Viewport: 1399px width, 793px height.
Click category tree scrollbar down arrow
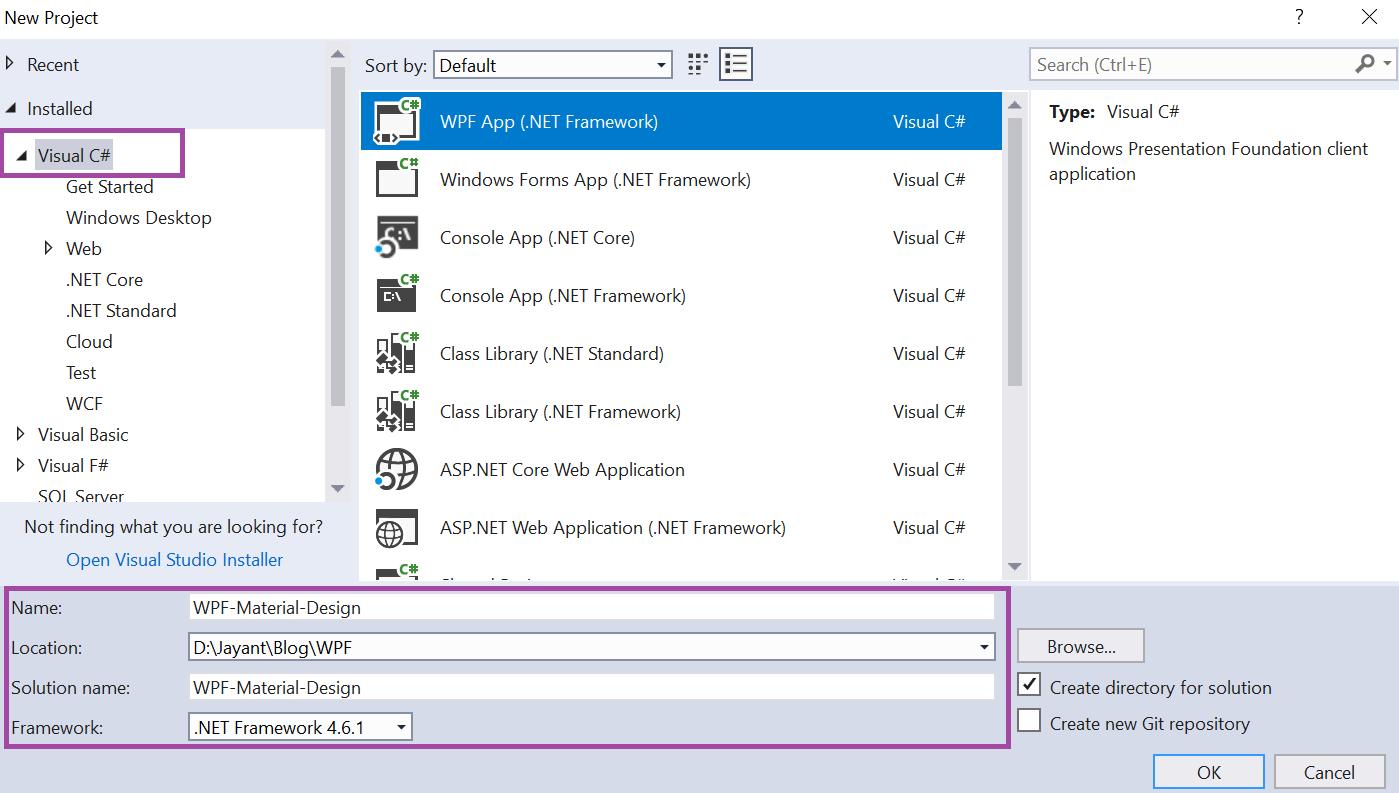click(x=337, y=488)
